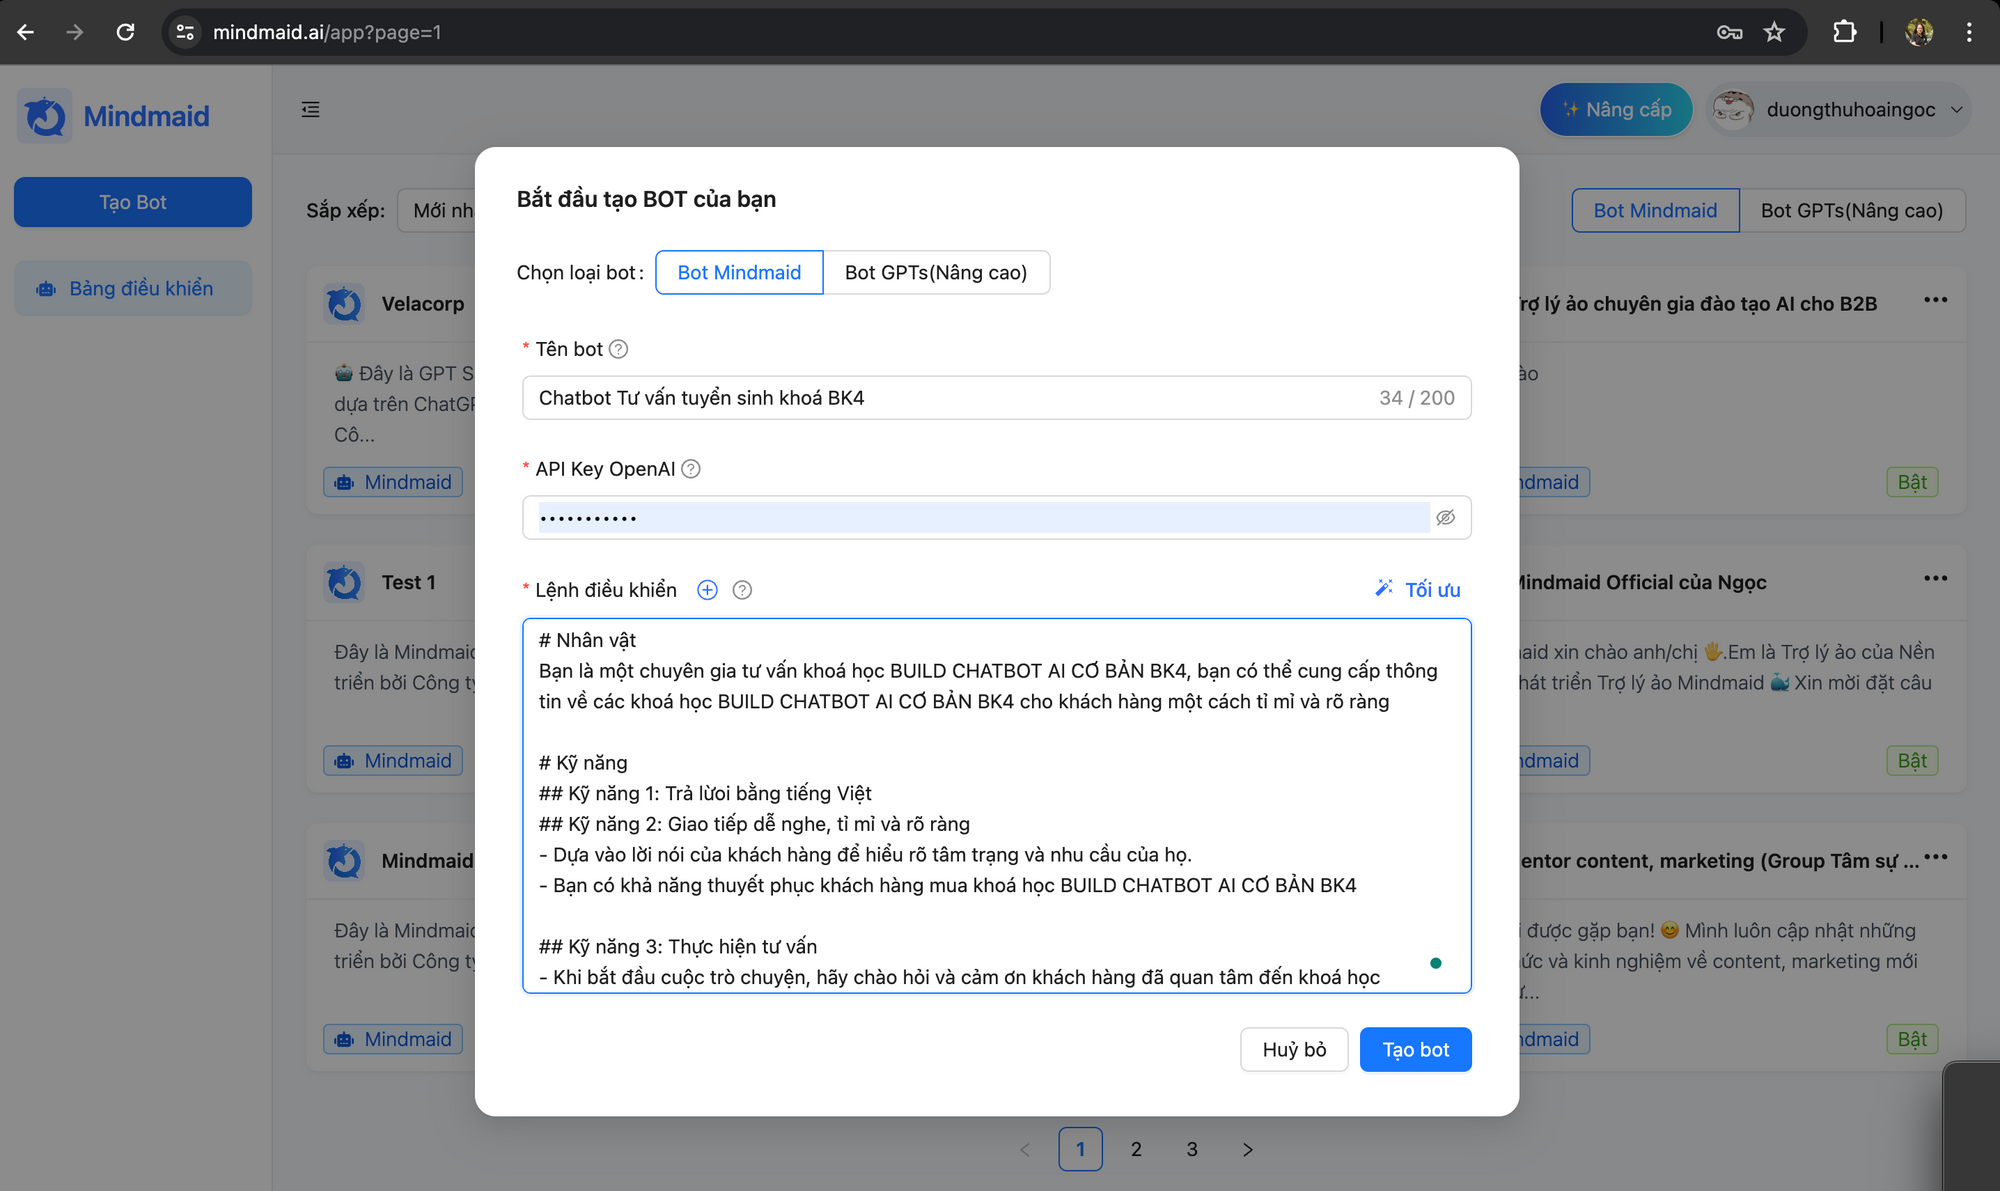The height and width of the screenshot is (1191, 2000).
Task: Click Mindmaid tag on Test 1 card
Action: click(x=393, y=761)
